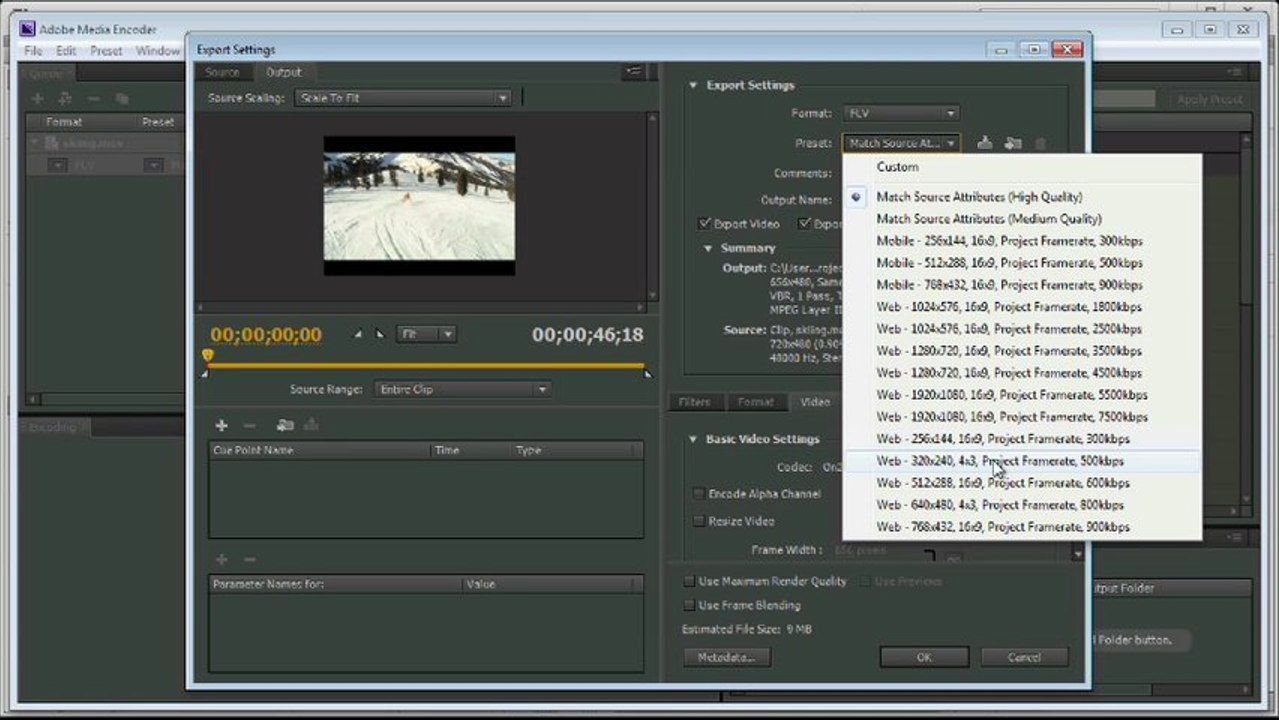
Task: Click the OK button
Action: click(x=923, y=657)
